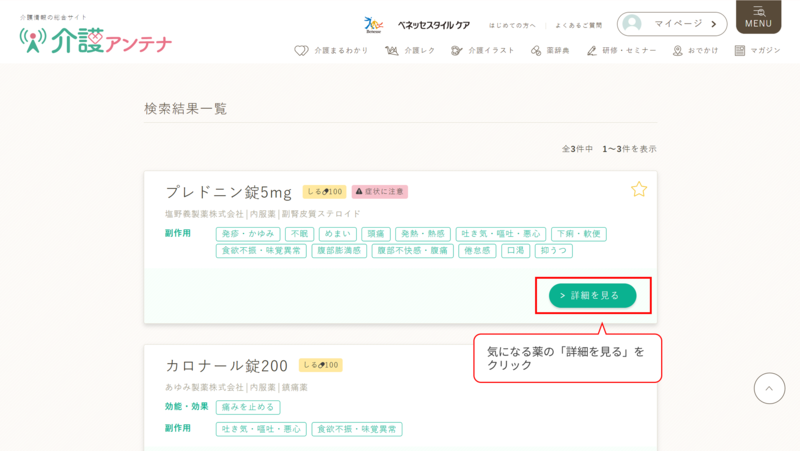Viewport: 800px width, 451px height.
Task: Click the 介護アンテナ site logo
Action: (x=96, y=40)
